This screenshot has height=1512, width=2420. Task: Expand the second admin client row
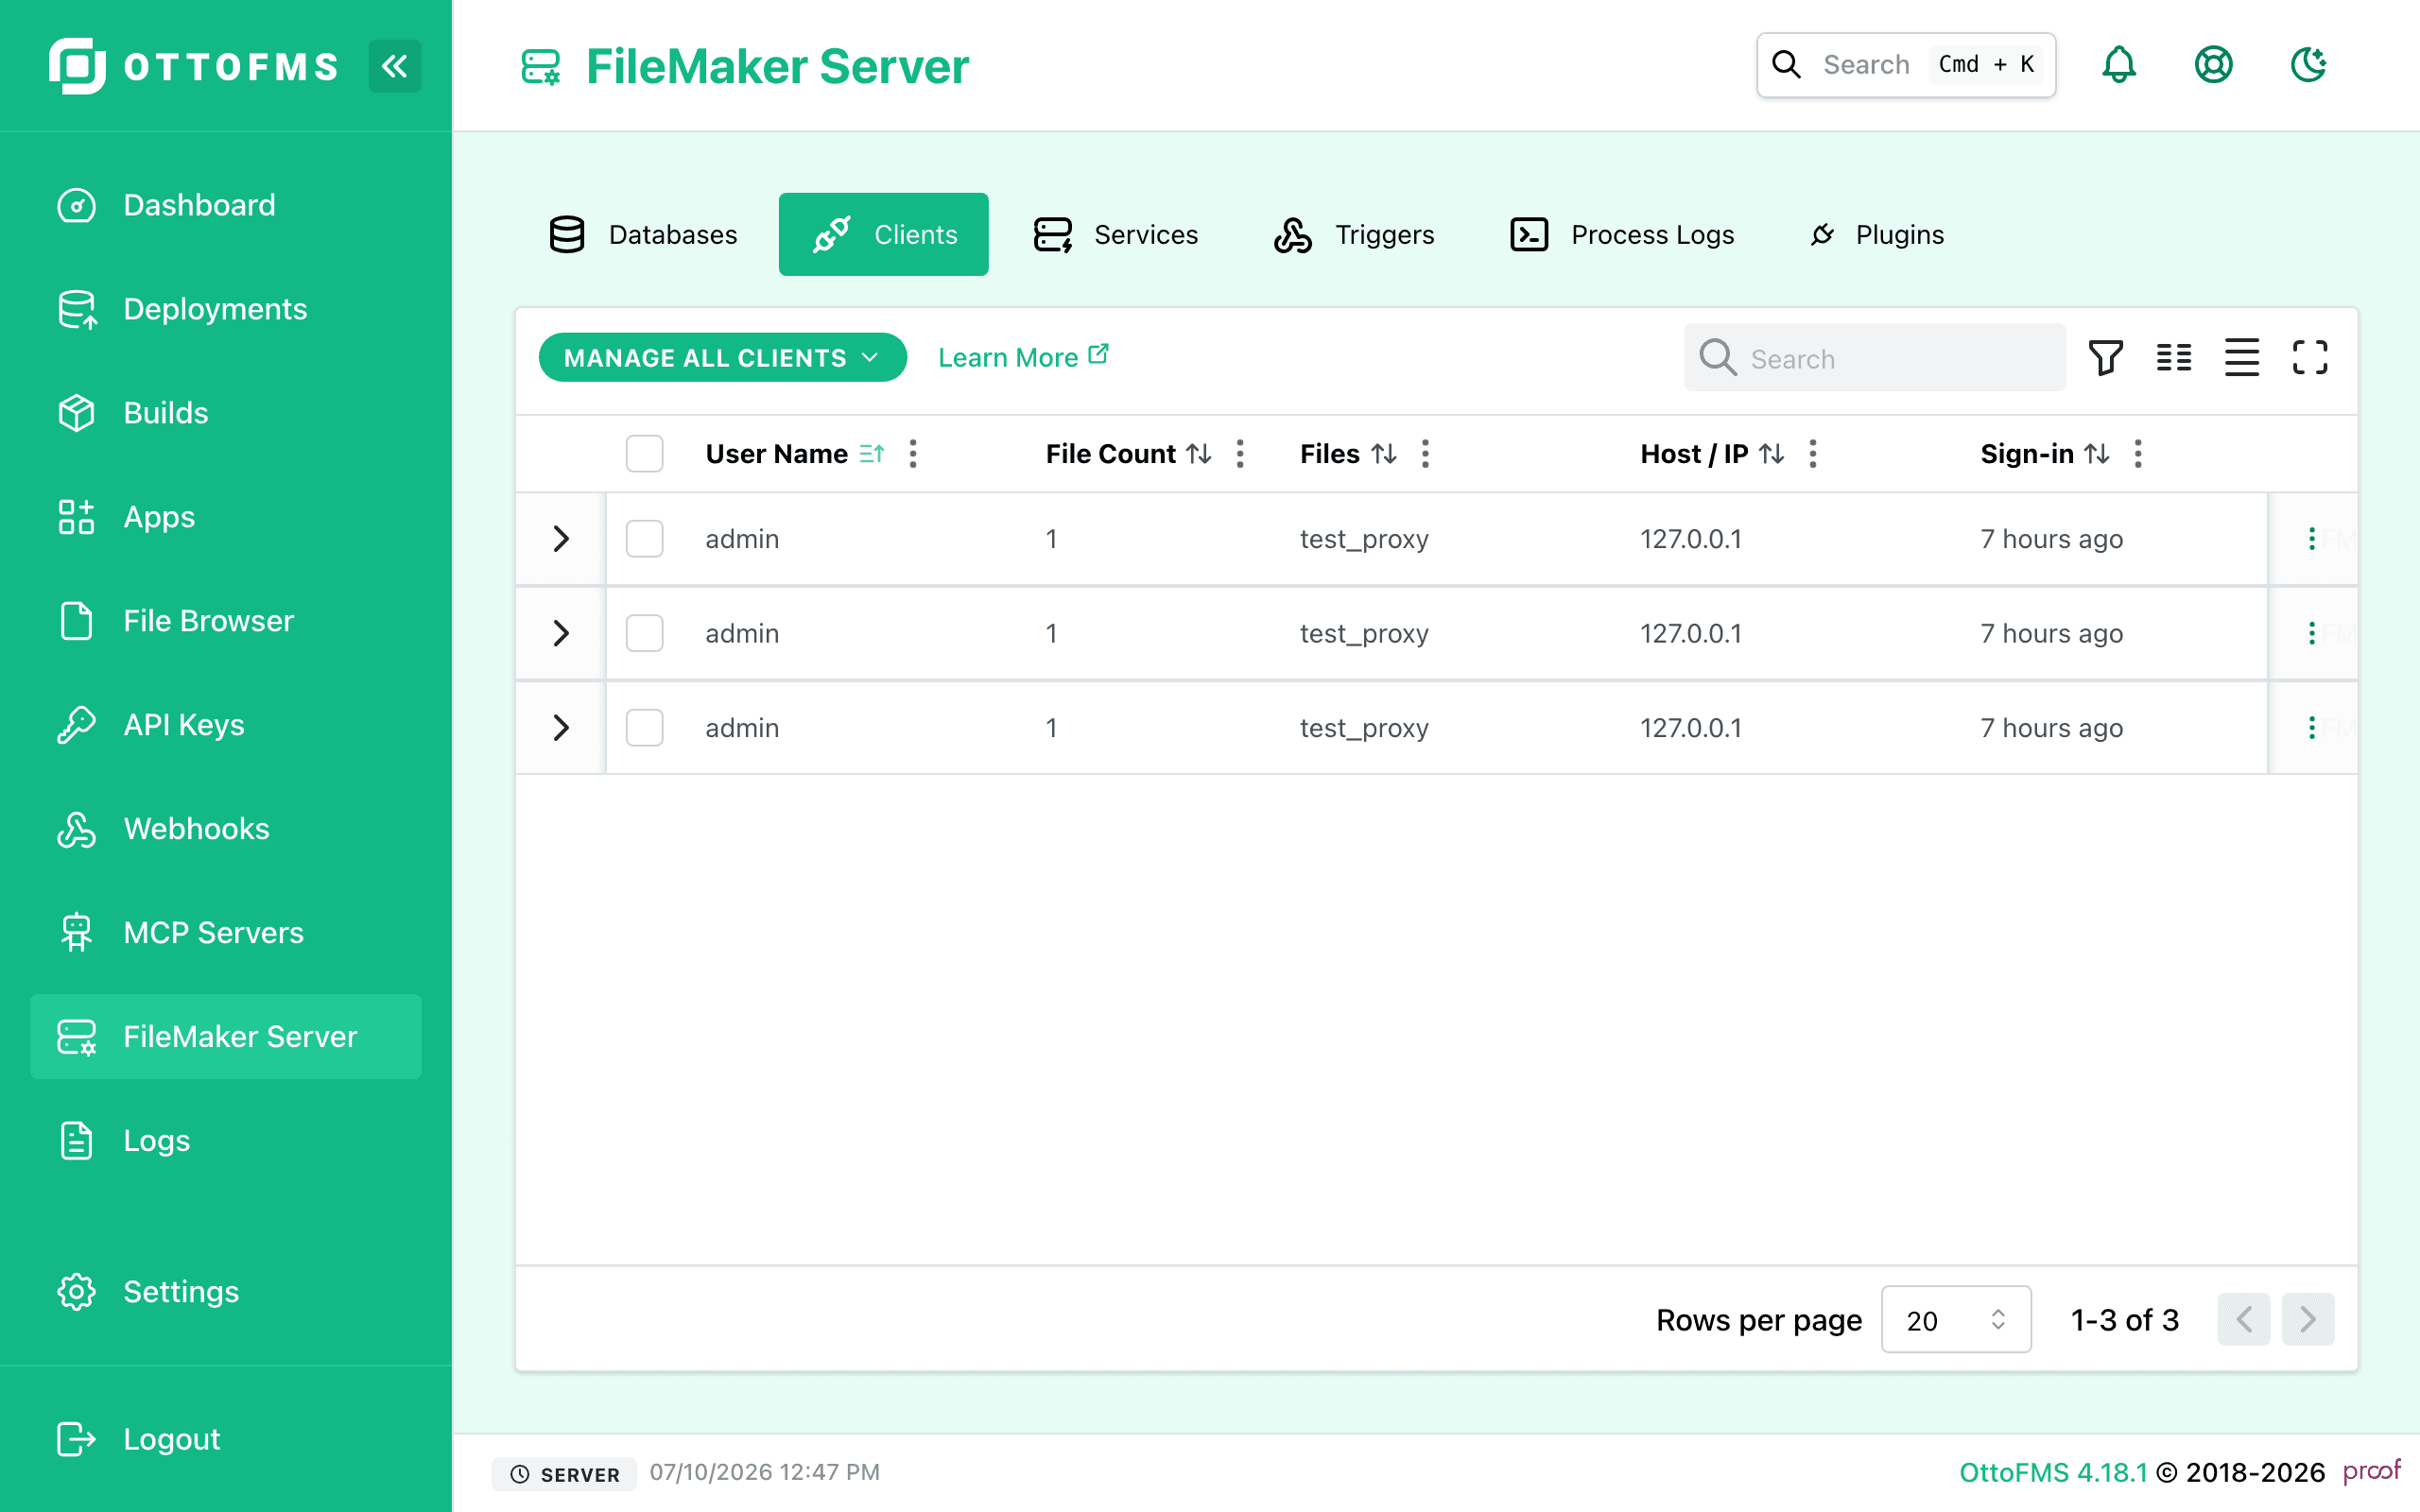point(561,633)
